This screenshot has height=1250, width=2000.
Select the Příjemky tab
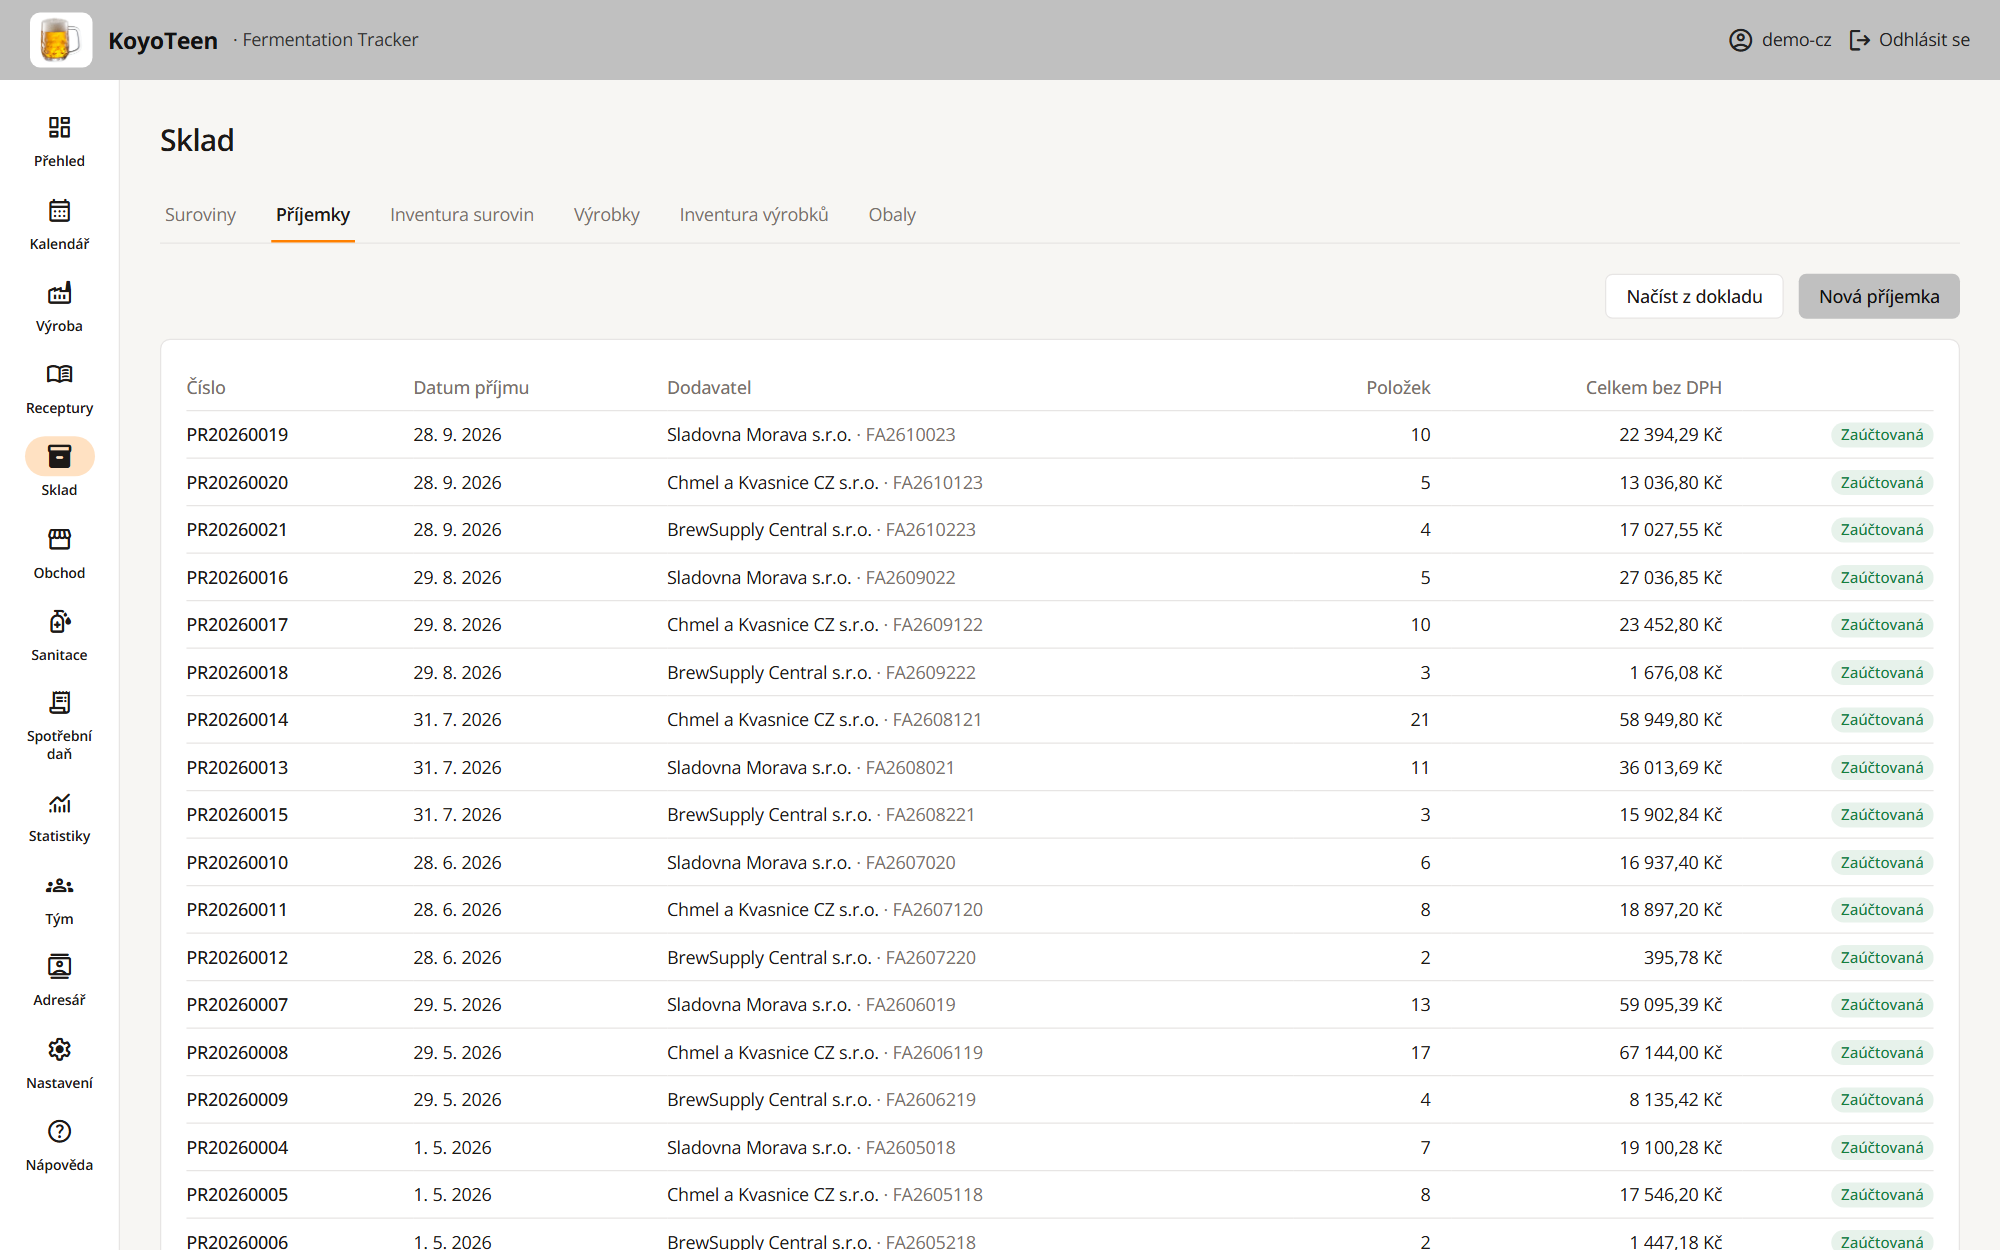[313, 215]
